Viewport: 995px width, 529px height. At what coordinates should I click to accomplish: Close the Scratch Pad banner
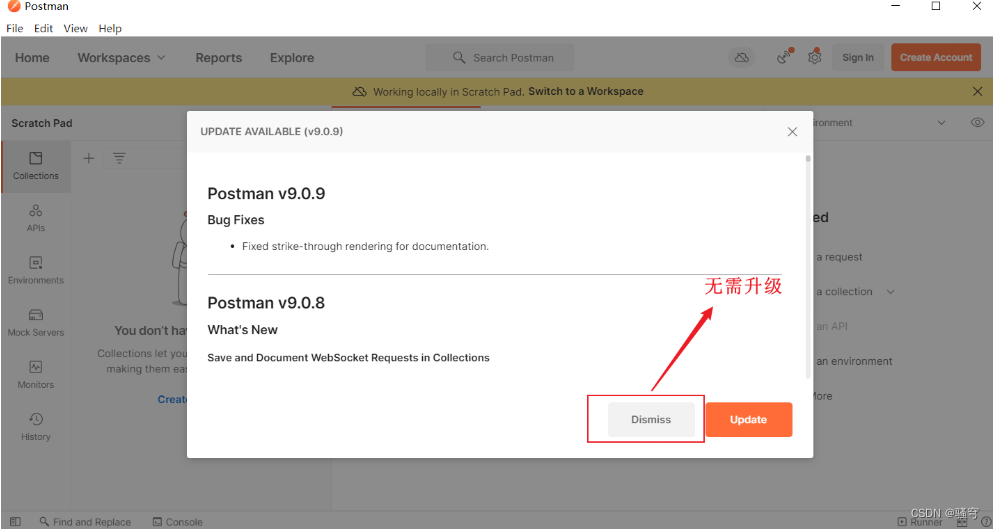977,91
